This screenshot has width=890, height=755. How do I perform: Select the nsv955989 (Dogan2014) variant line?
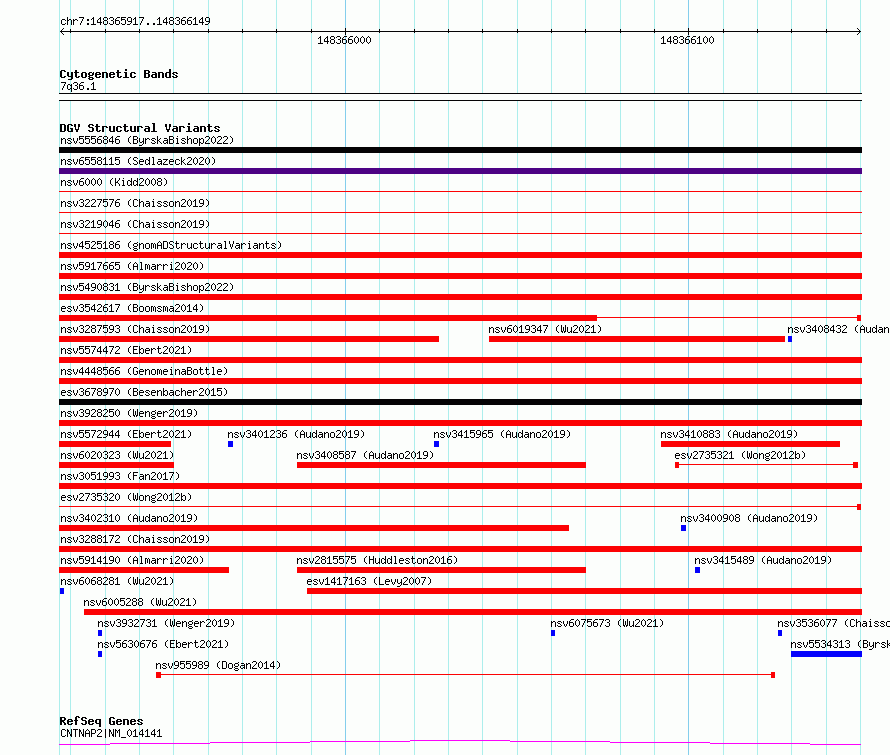pyautogui.click(x=465, y=675)
